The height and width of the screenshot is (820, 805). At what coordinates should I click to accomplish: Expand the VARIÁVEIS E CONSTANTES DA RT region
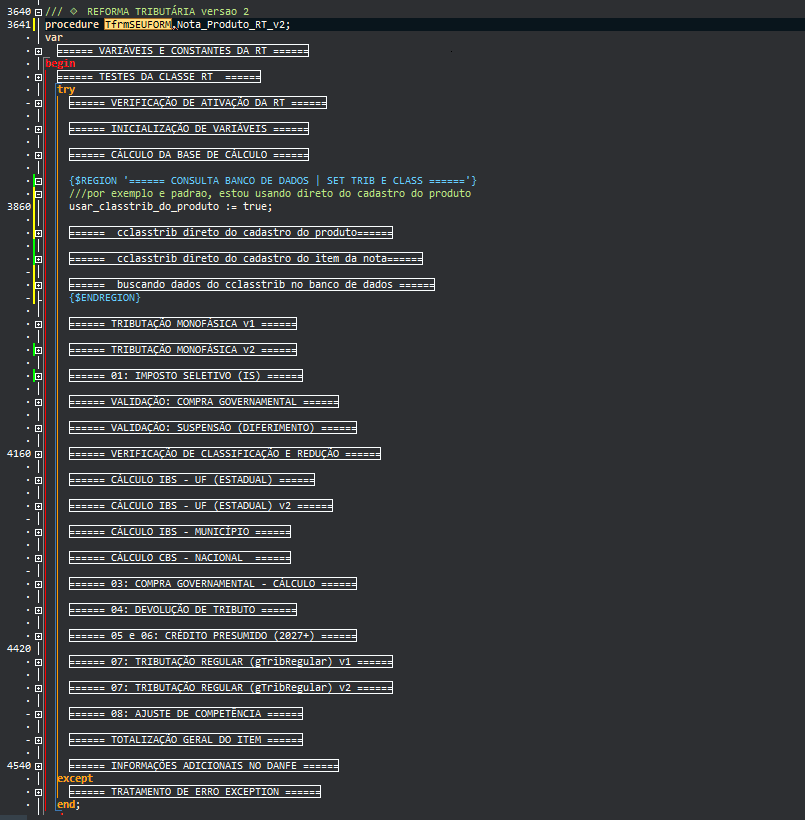click(38, 51)
